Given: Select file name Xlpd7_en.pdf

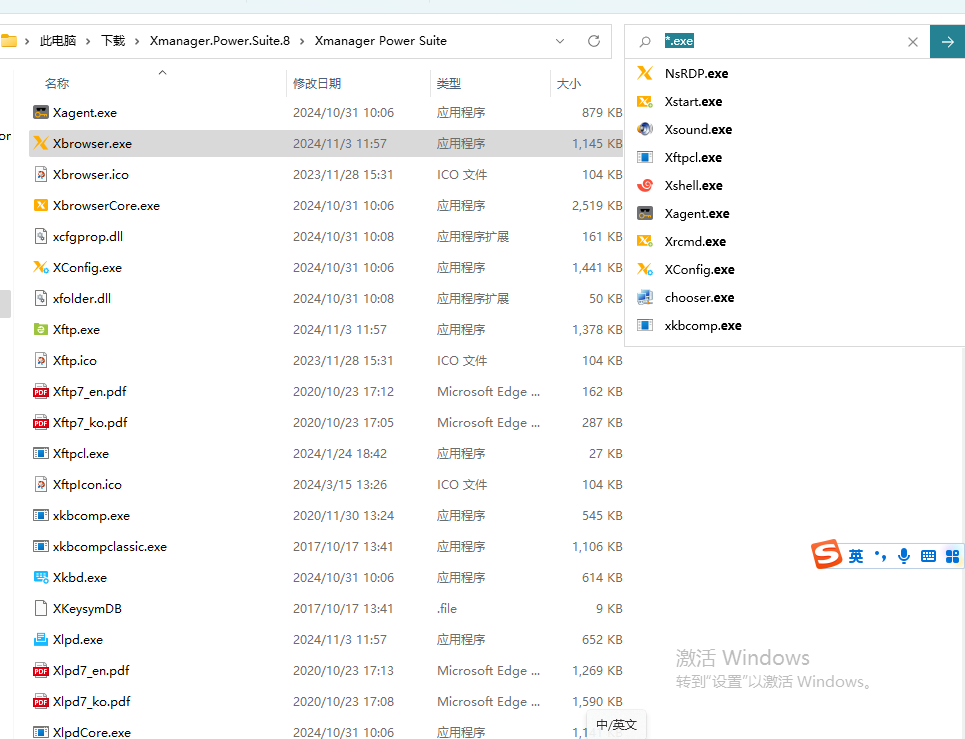Looking at the screenshot, I should (91, 671).
